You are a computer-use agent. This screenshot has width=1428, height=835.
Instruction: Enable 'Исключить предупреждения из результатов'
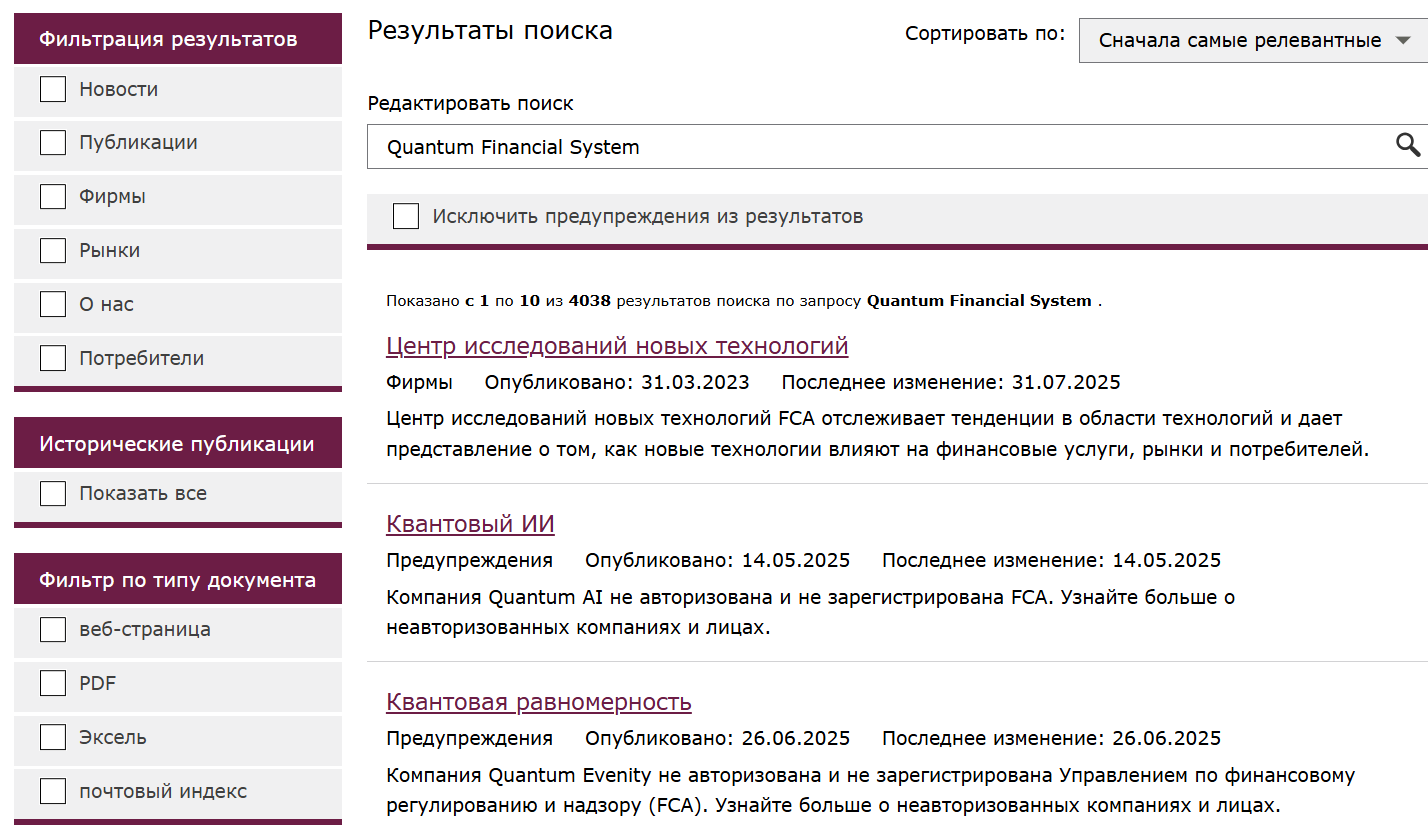click(406, 215)
